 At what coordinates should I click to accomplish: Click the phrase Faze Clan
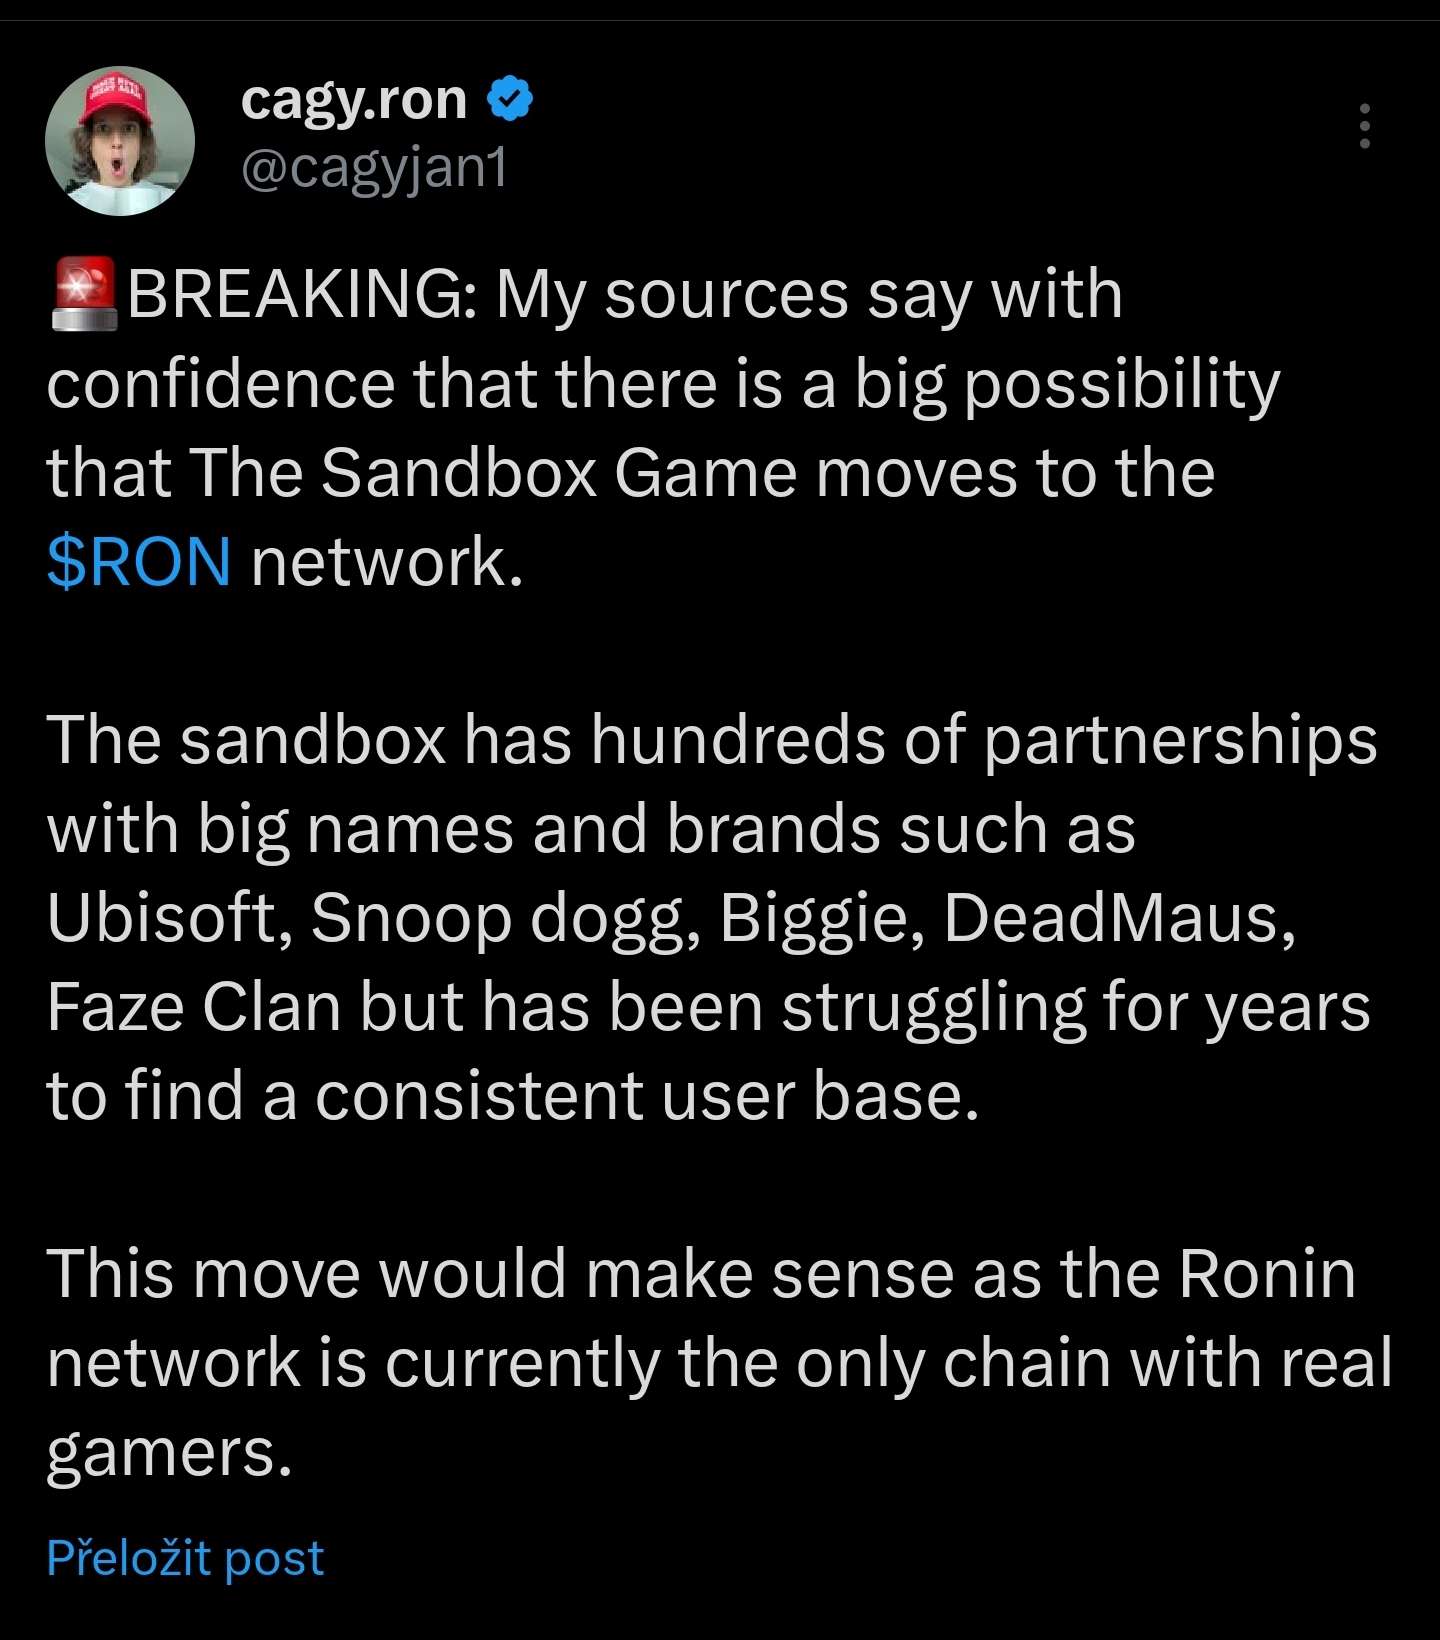click(192, 1006)
